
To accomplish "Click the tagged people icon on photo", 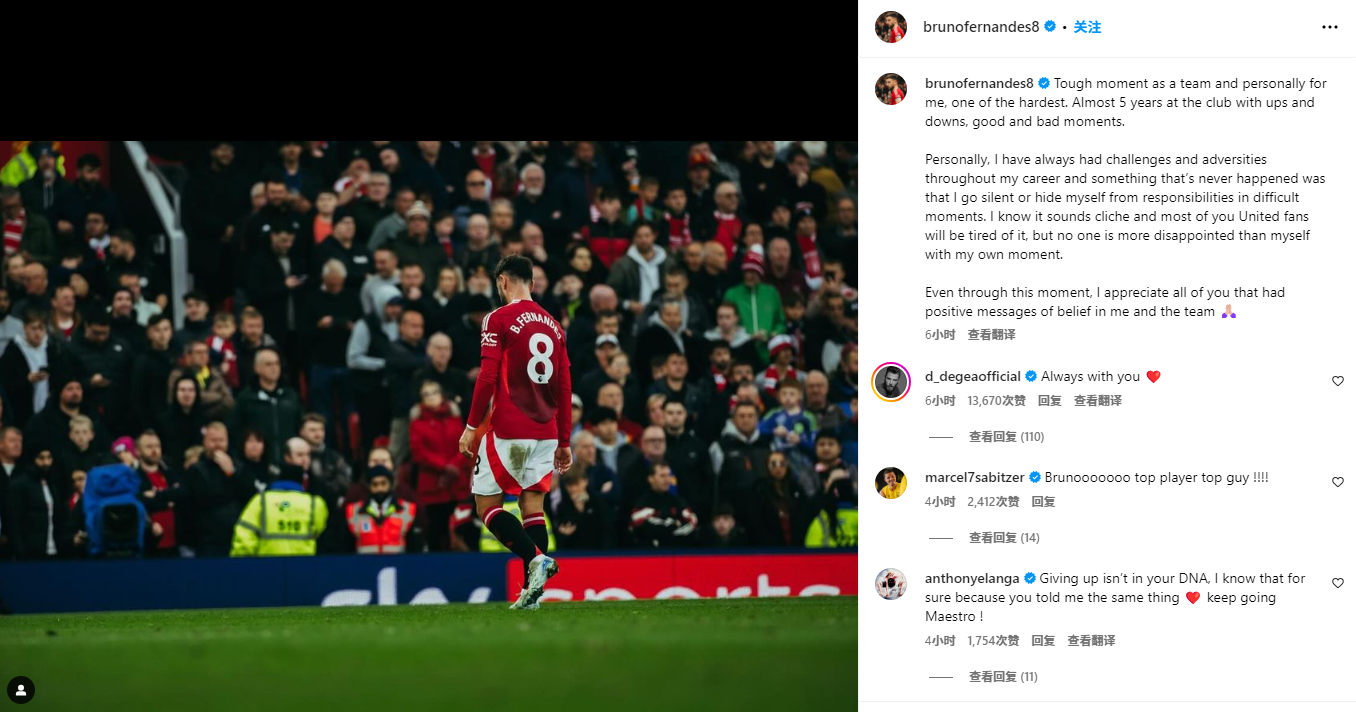I will point(21,690).
